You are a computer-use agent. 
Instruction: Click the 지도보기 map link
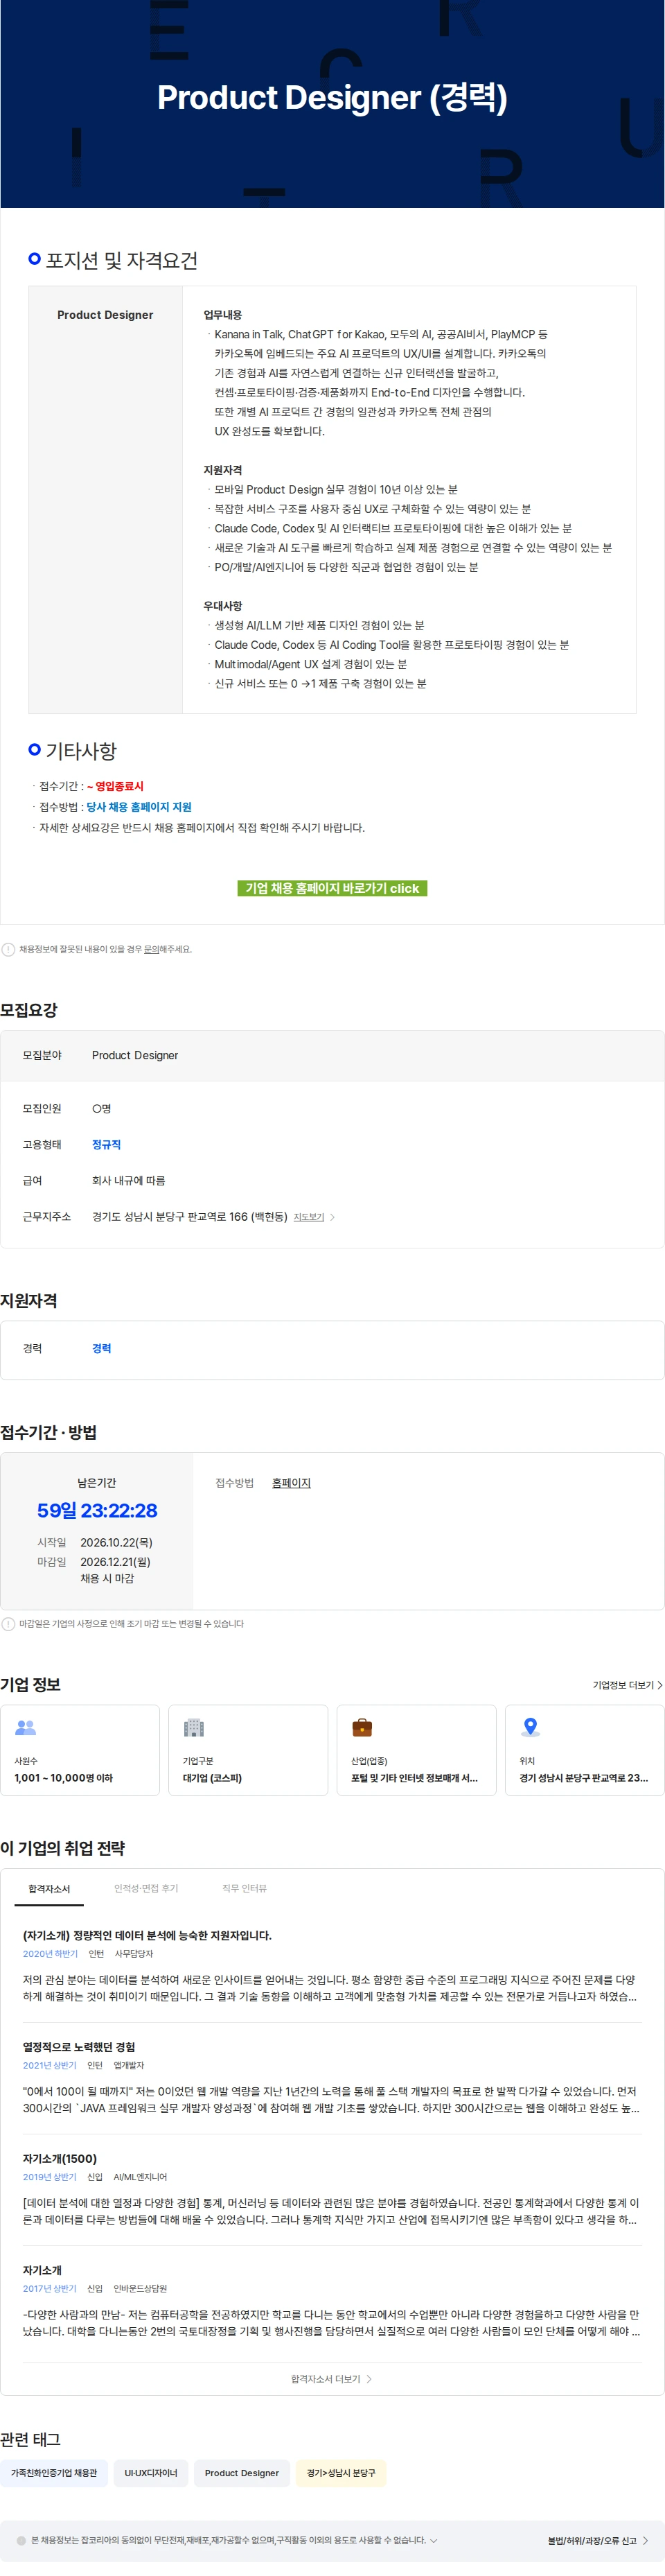(309, 1217)
